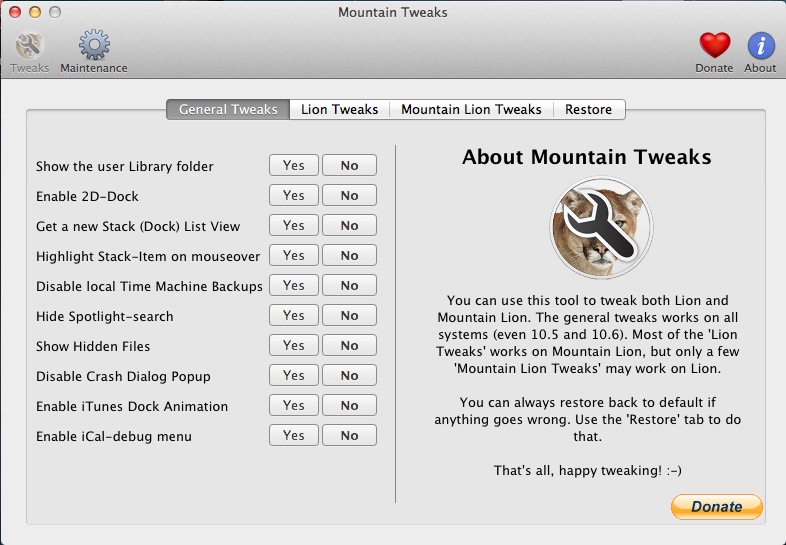The image size is (786, 545).
Task: Switch to the Lion Tweaks tab
Action: point(339,109)
